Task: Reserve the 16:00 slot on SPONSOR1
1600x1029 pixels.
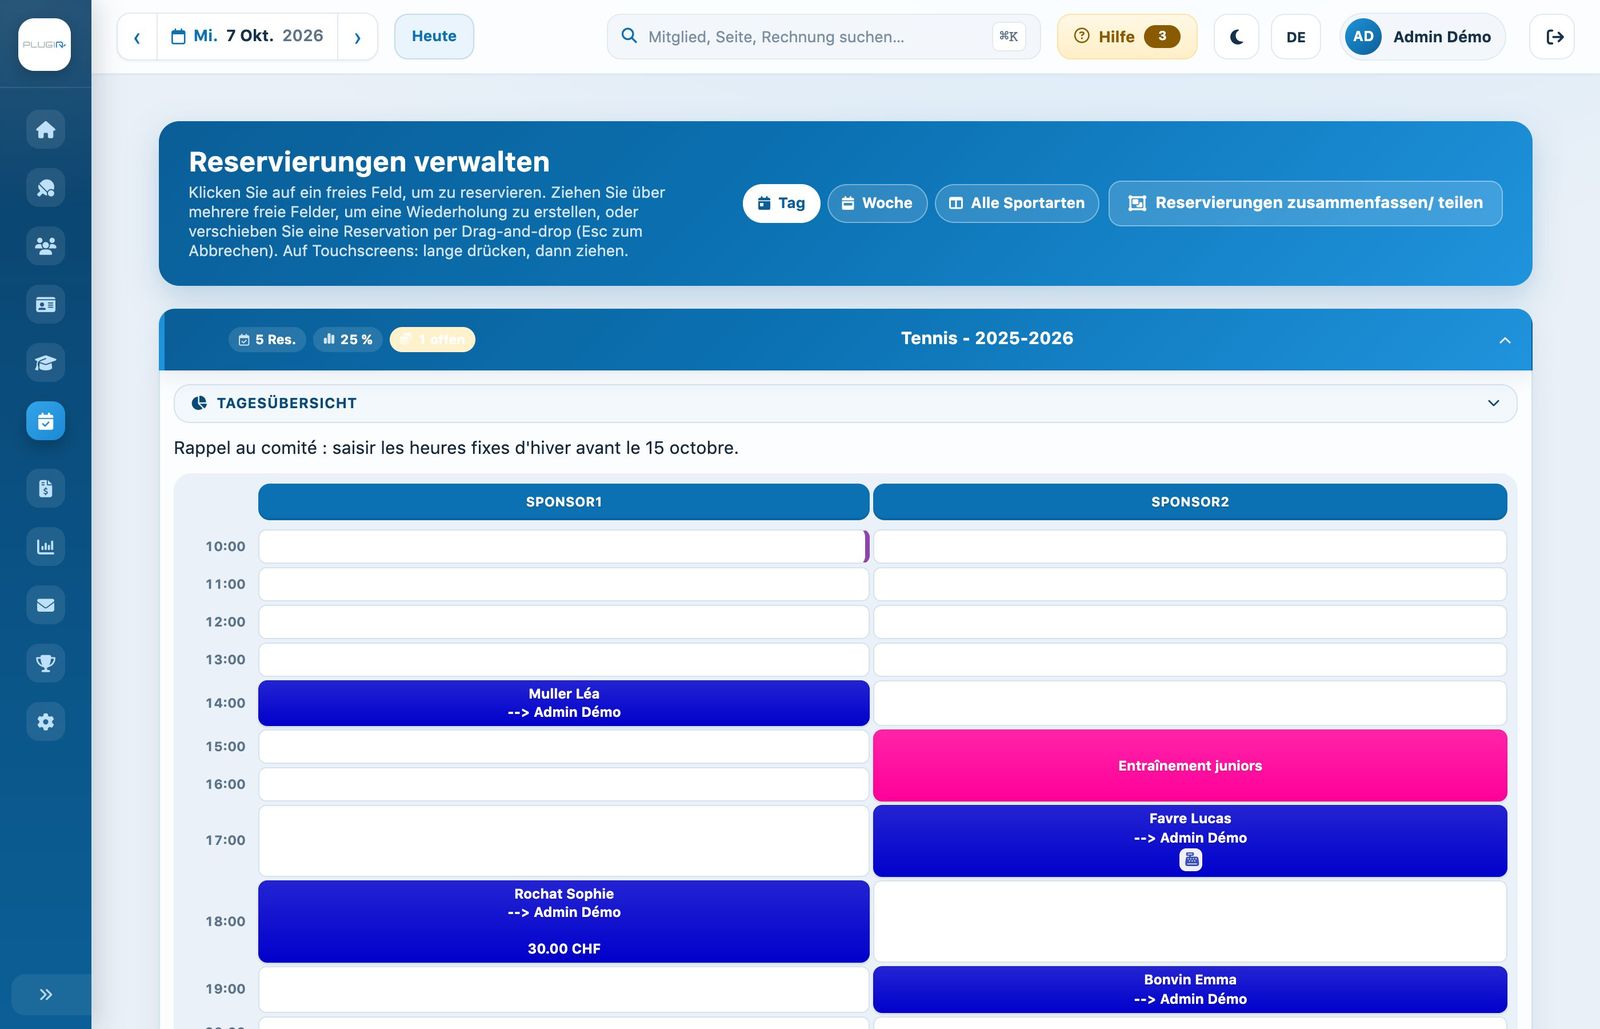Action: point(564,784)
